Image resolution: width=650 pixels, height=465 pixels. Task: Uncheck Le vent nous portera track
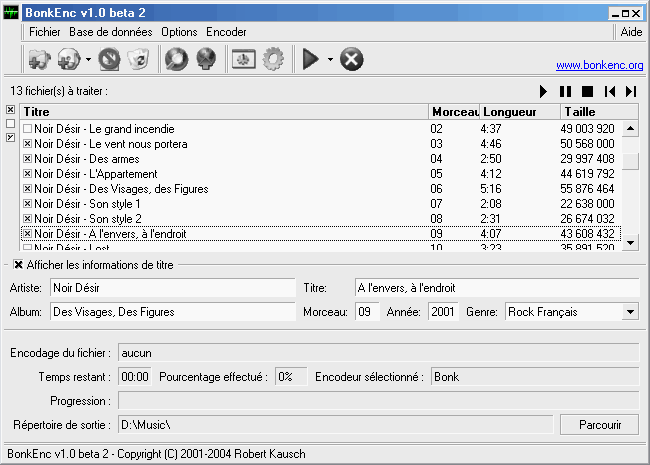[x=27, y=144]
